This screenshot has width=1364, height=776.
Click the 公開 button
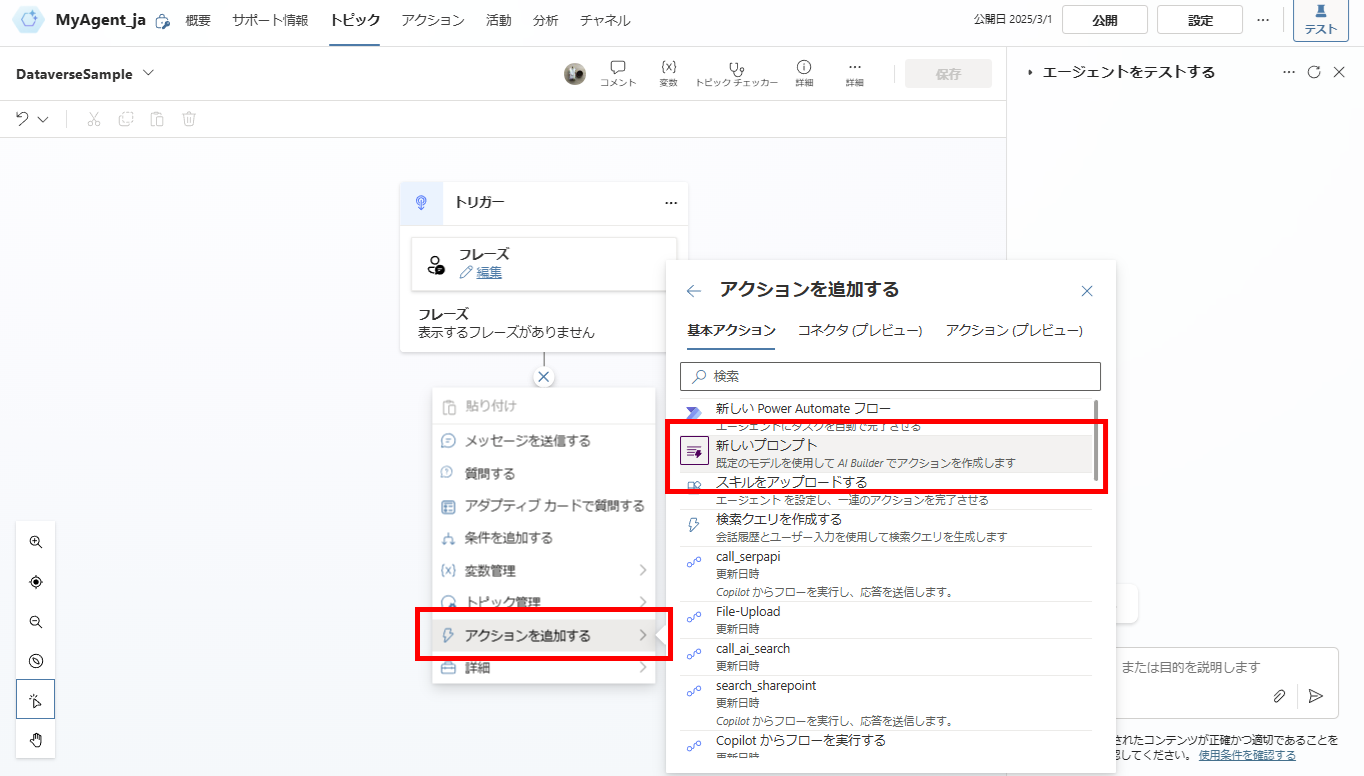click(1104, 18)
